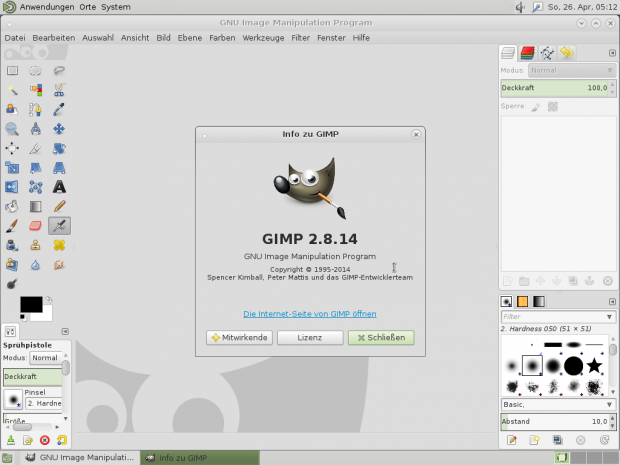Select the Blur/Sharpen droplet tool
Image resolution: width=620 pixels, height=465 pixels.
pyautogui.click(x=36, y=265)
